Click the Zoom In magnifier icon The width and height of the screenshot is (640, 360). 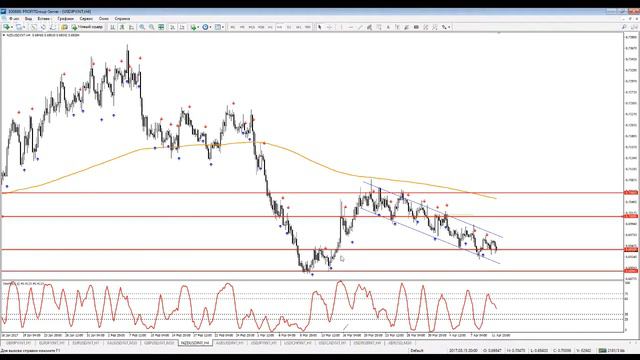tap(142, 27)
